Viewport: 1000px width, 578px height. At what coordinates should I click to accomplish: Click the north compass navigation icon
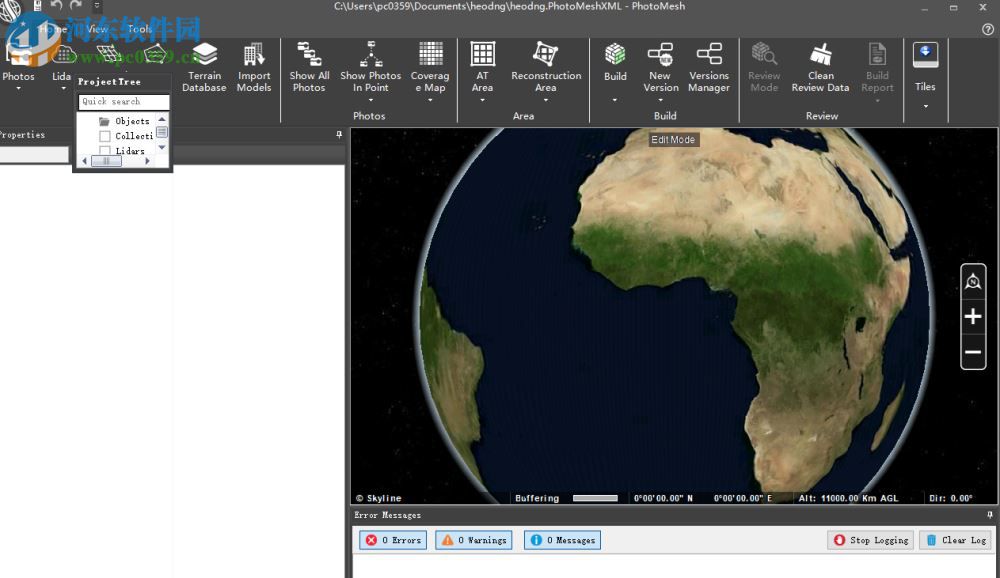tap(973, 283)
